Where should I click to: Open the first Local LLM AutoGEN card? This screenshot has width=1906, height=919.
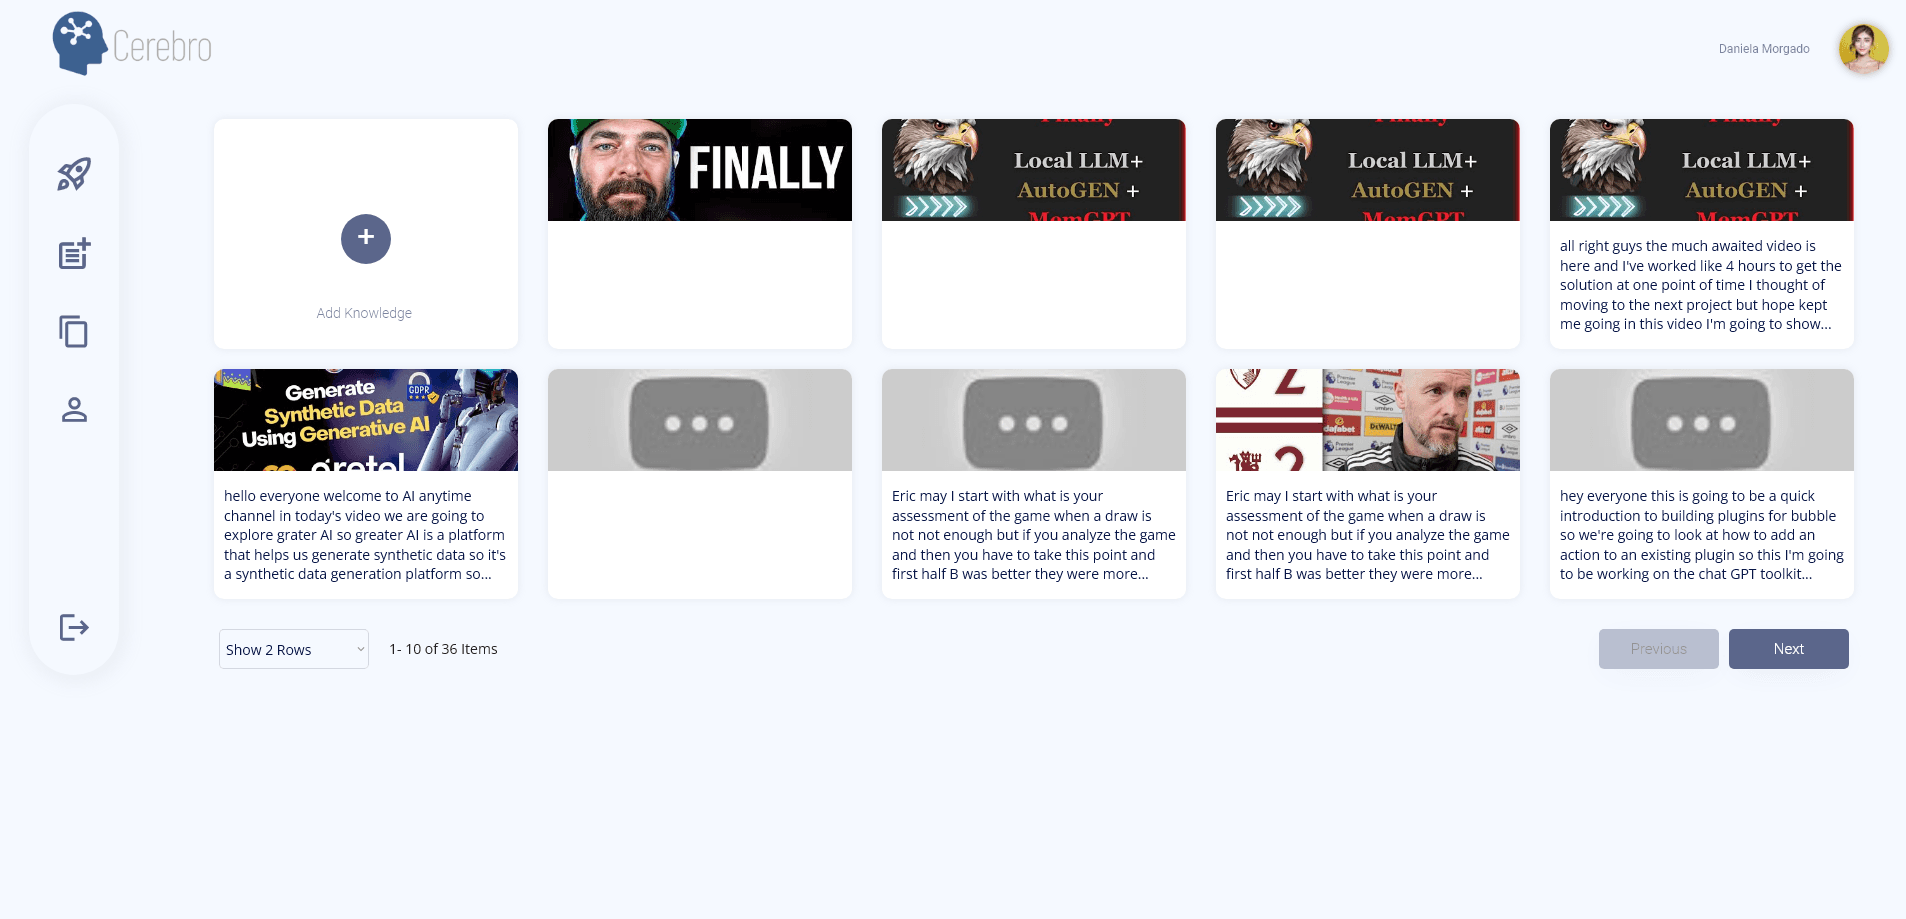pos(1033,170)
